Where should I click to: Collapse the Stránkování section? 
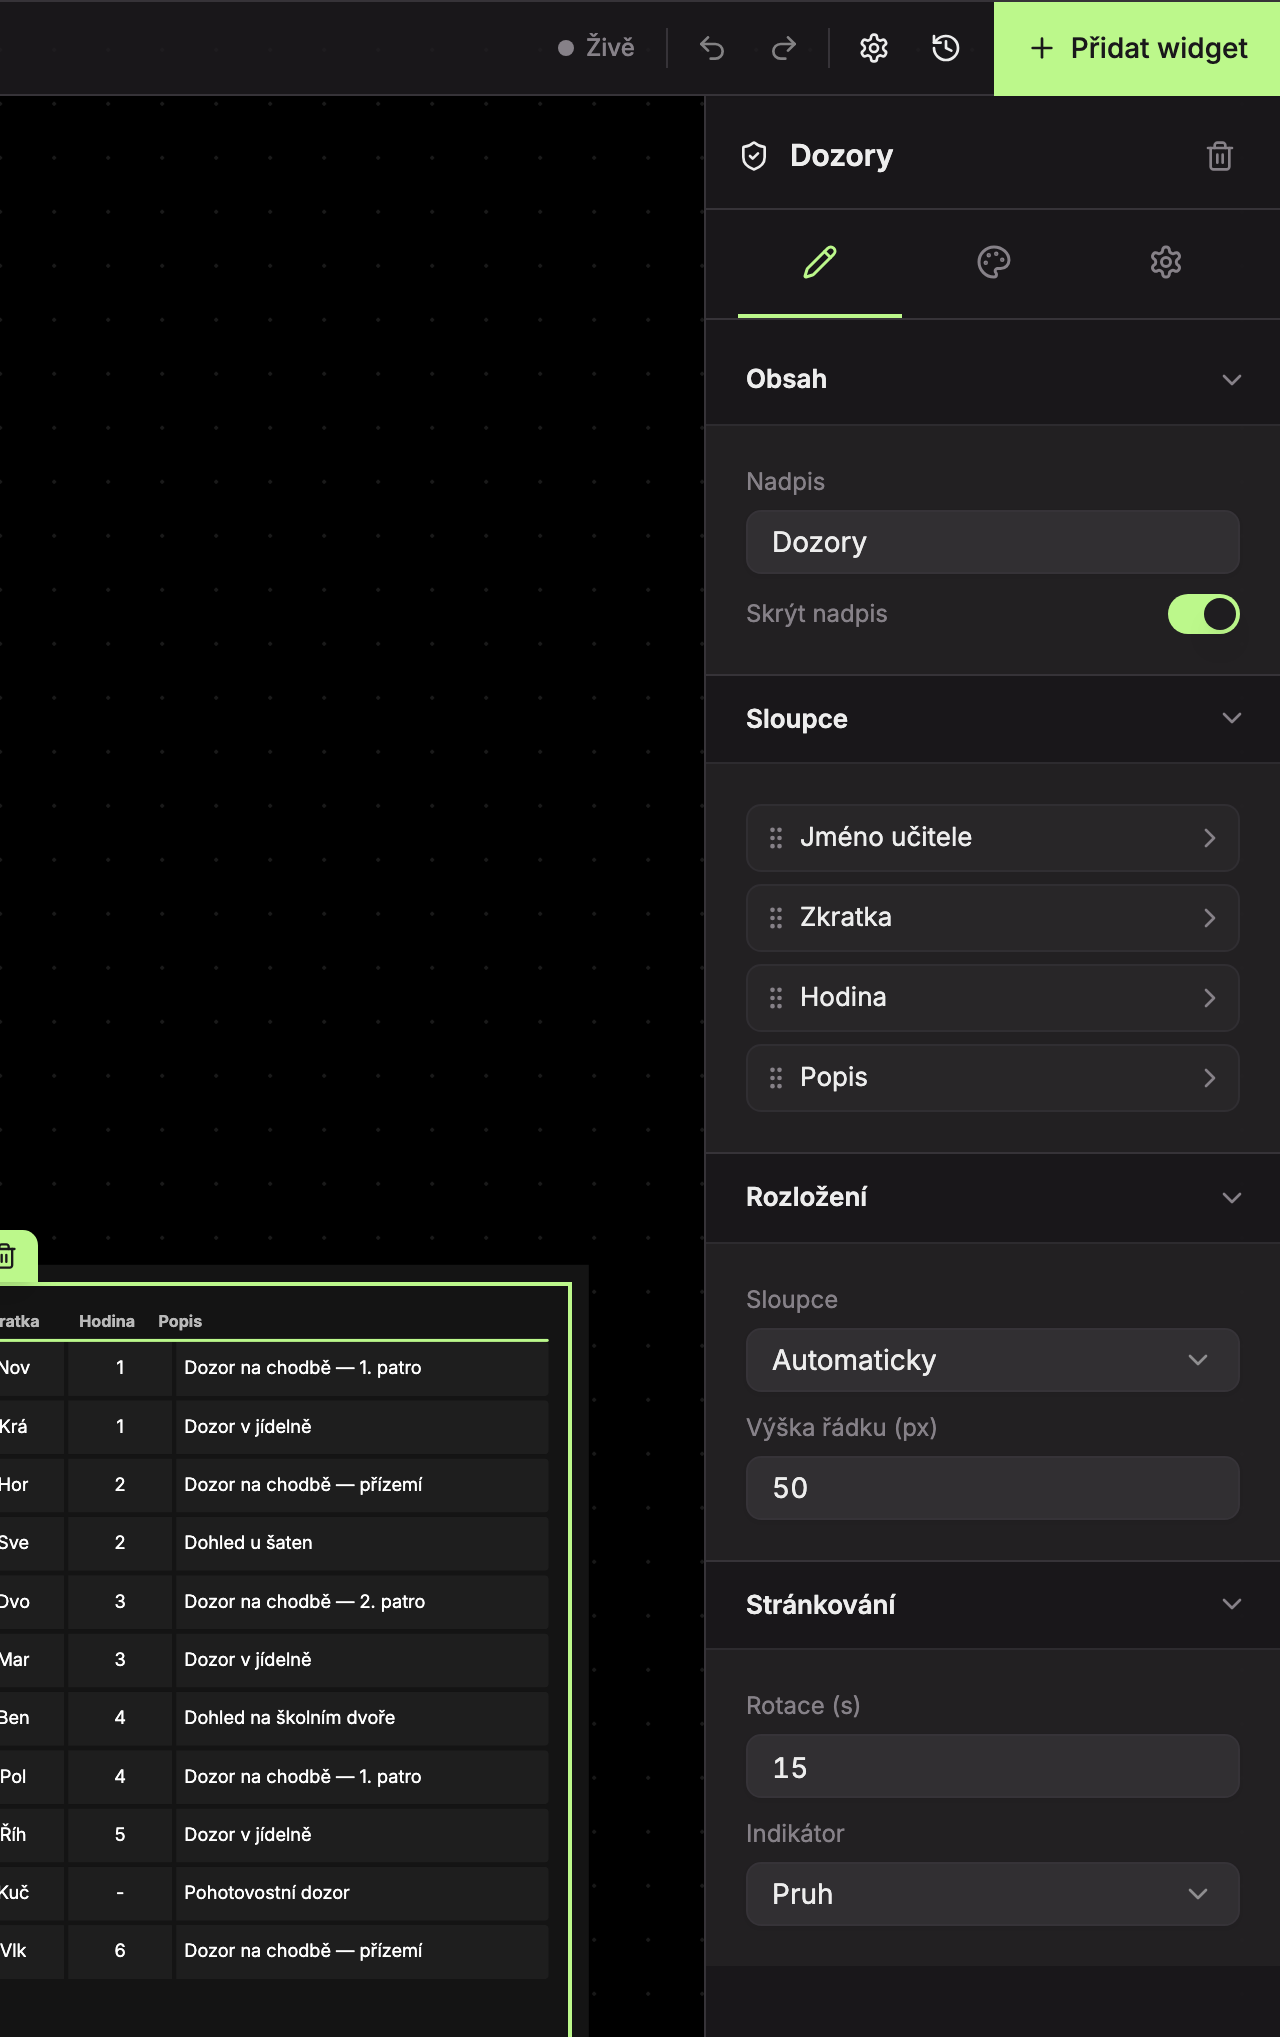coord(993,1605)
